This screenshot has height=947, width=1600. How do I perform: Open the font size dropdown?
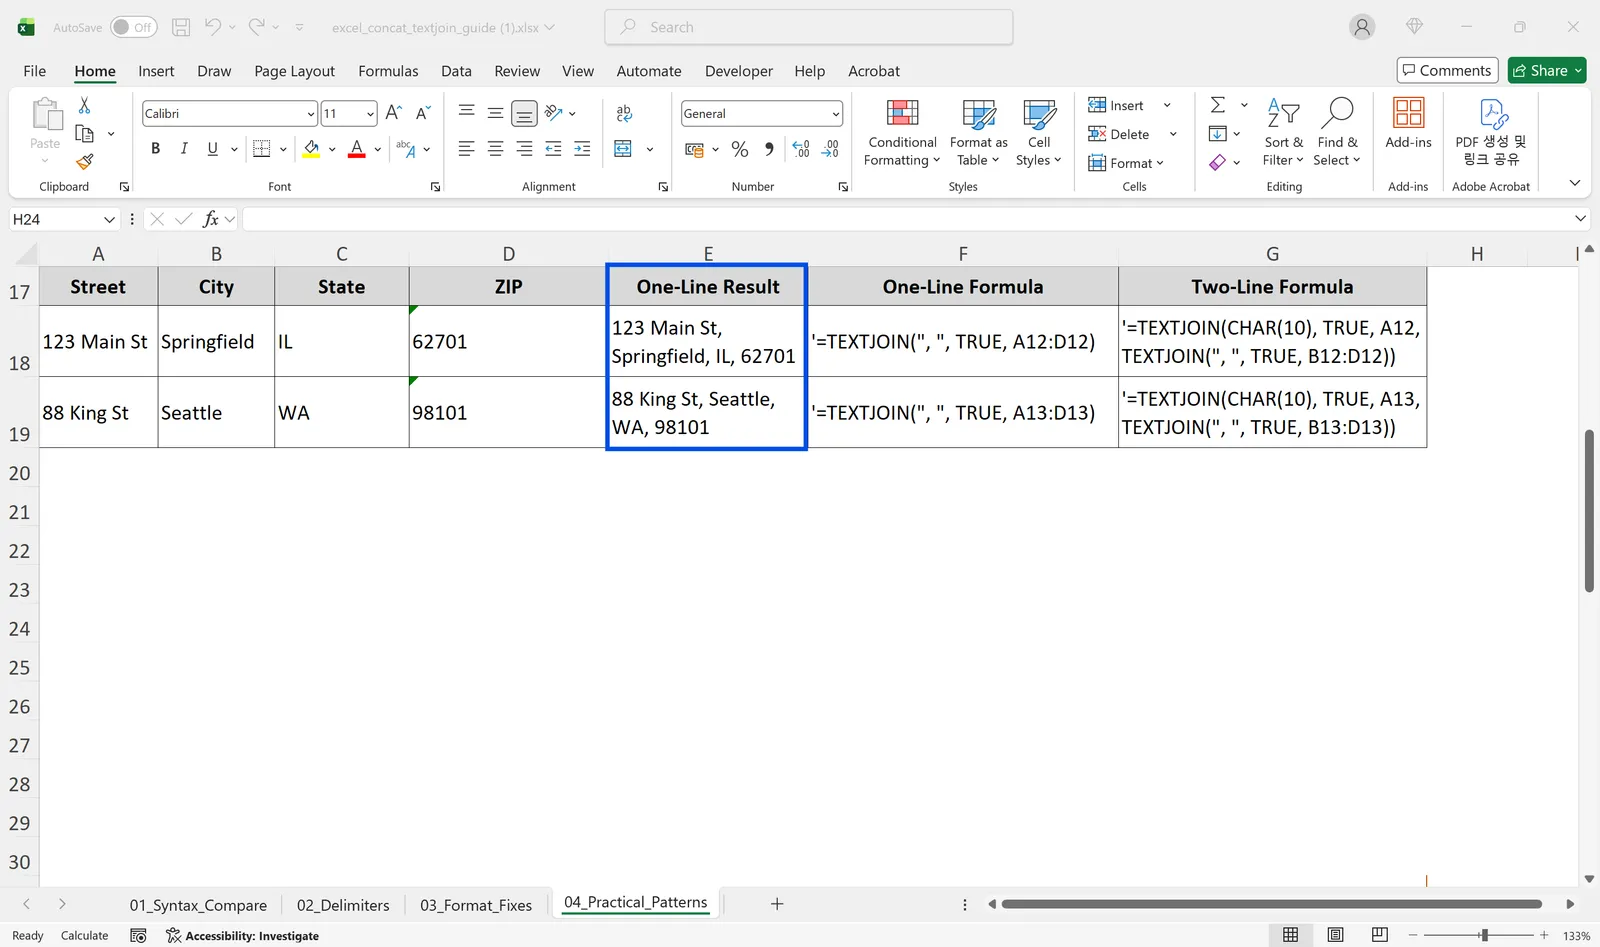point(370,114)
